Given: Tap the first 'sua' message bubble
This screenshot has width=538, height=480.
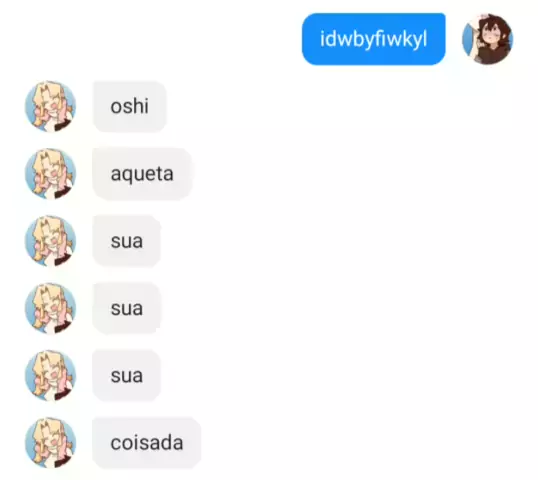Looking at the screenshot, I should point(127,241).
